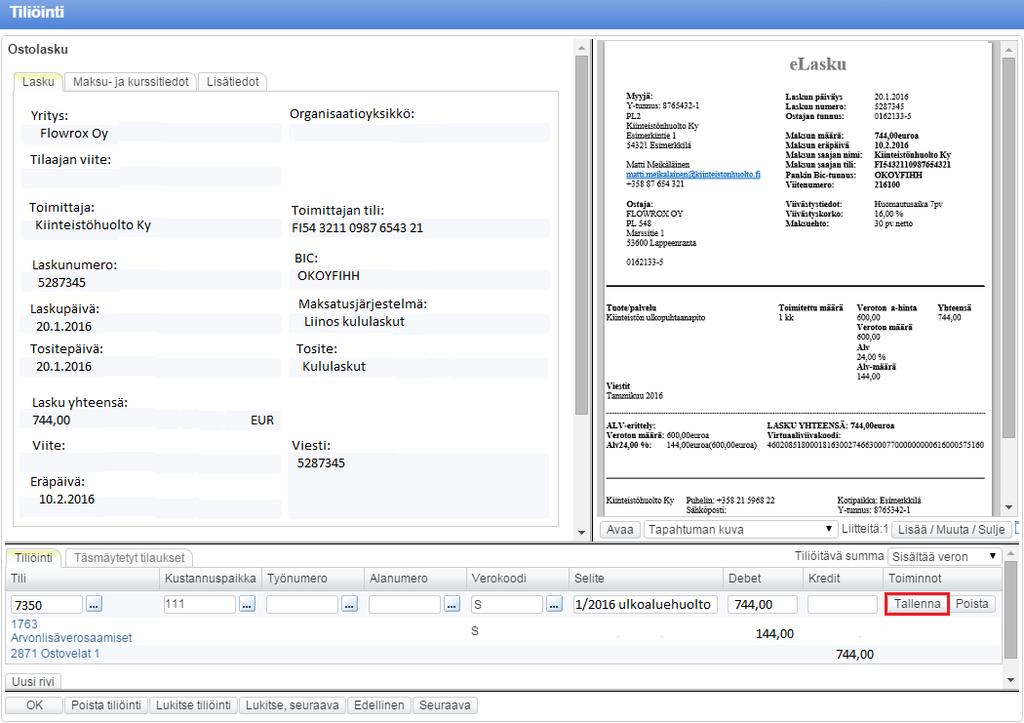
Task: Click Avaa to open image
Action: (620, 529)
